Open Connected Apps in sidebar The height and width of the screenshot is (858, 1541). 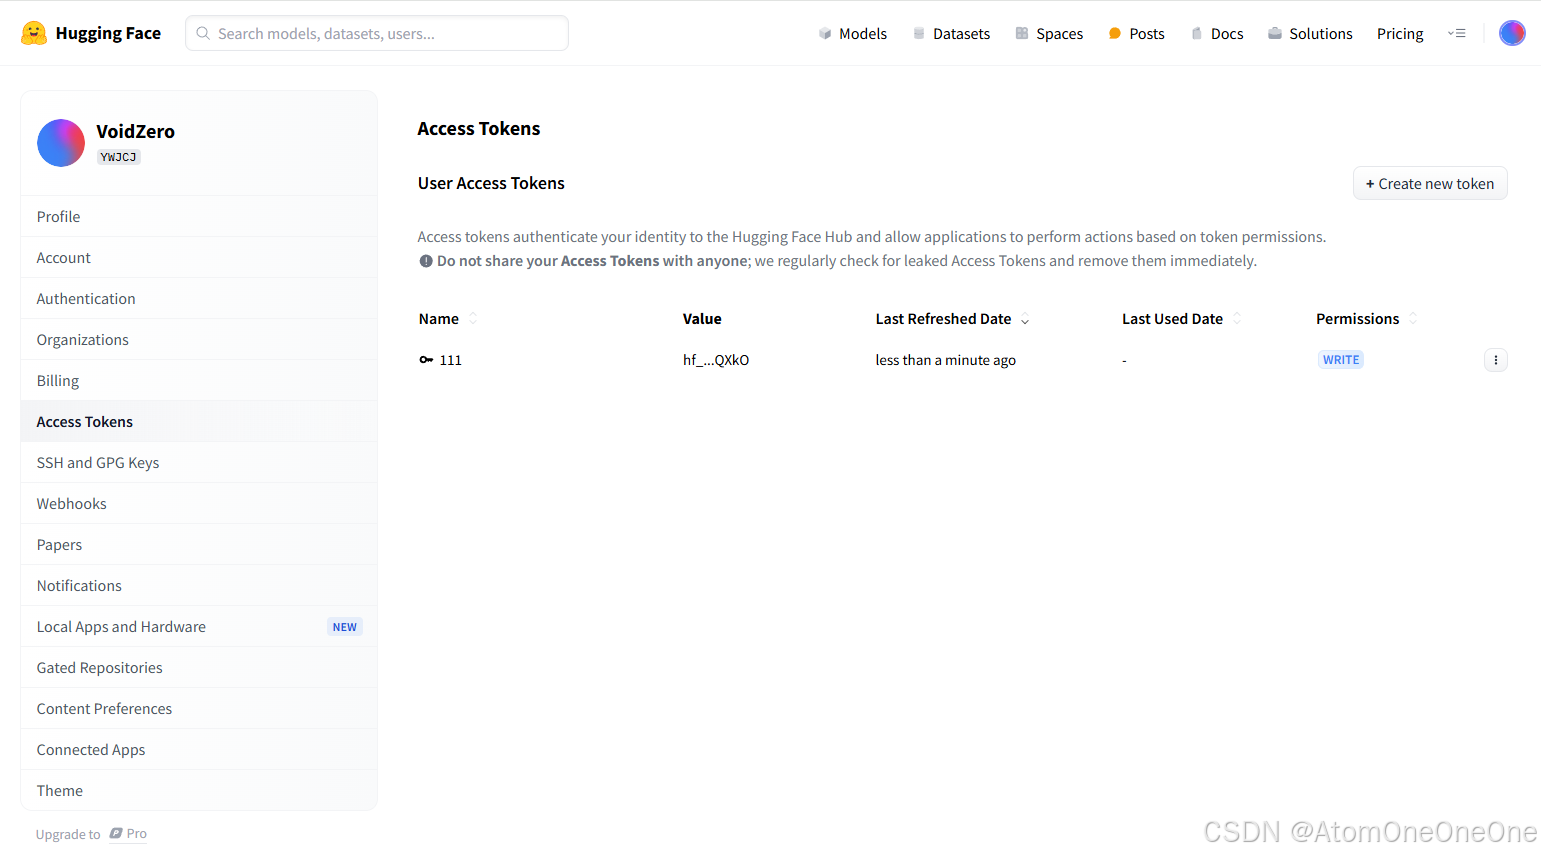[199, 749]
